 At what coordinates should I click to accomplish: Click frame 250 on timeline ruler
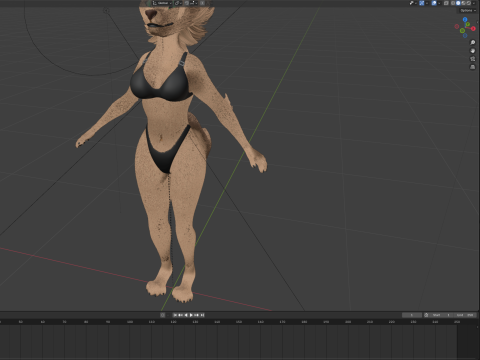(x=457, y=322)
